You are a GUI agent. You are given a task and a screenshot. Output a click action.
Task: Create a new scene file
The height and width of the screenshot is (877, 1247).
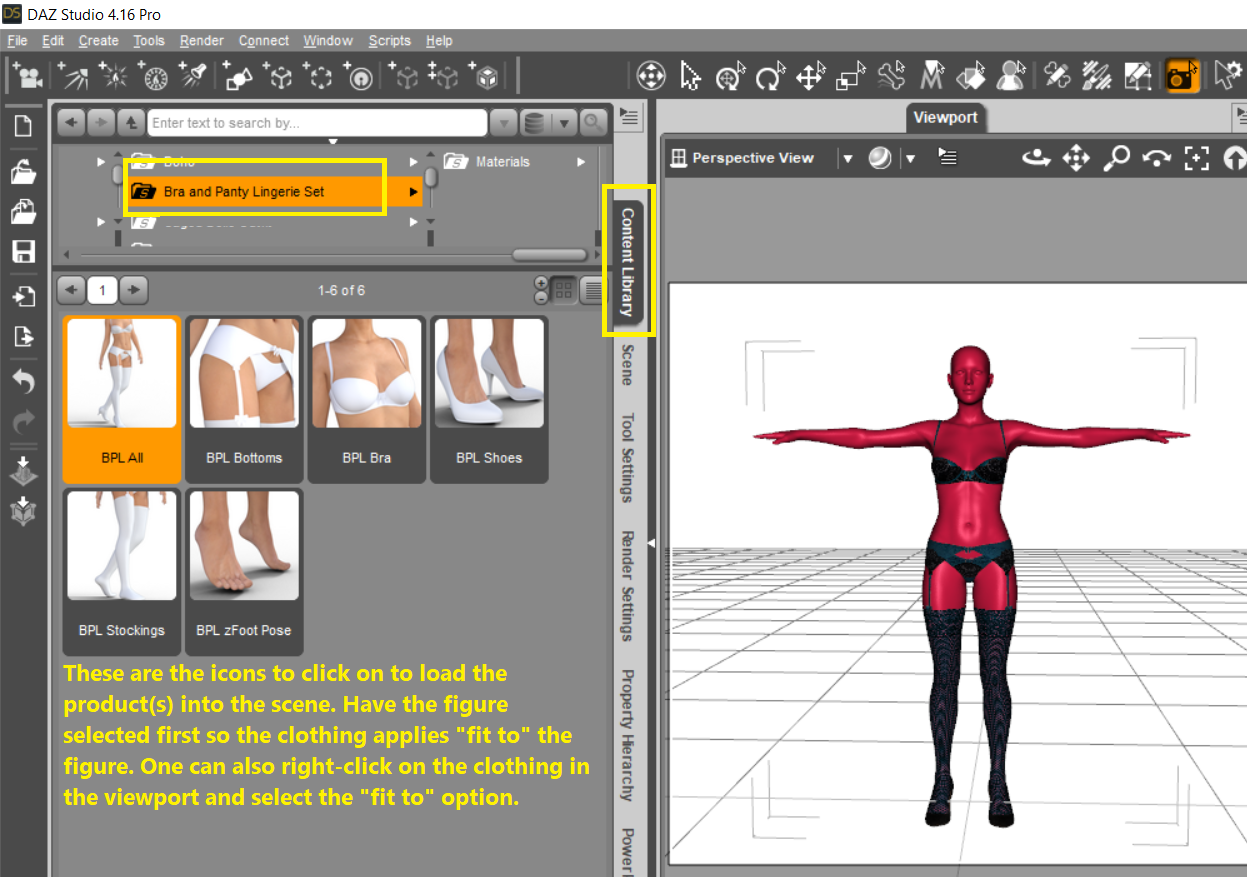point(23,127)
